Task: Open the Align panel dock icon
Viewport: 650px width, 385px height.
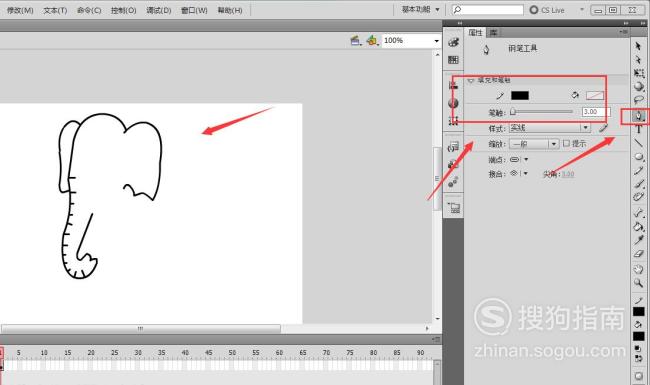Action: coord(454,85)
